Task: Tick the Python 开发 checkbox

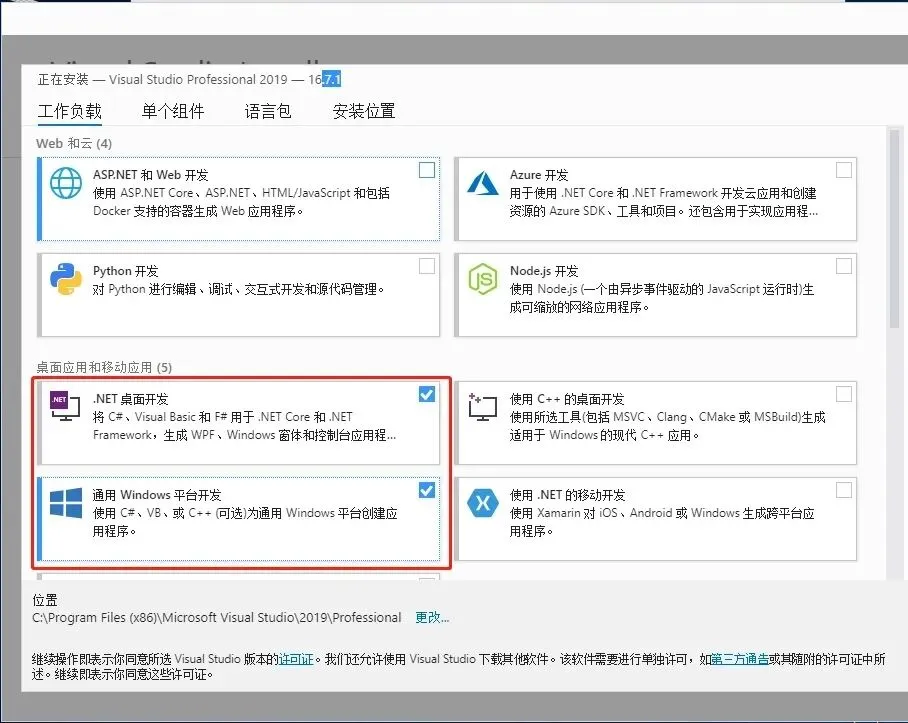Action: click(x=427, y=266)
